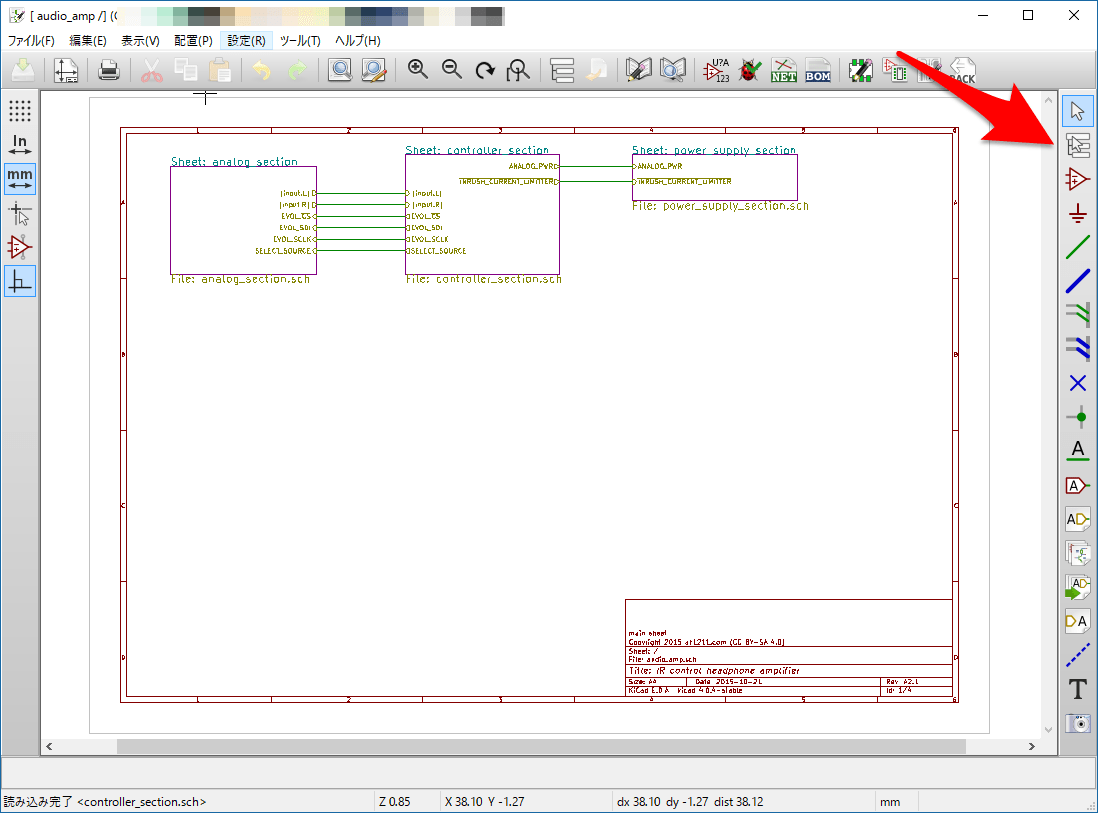Open the ファイル(F) menu

(31, 41)
